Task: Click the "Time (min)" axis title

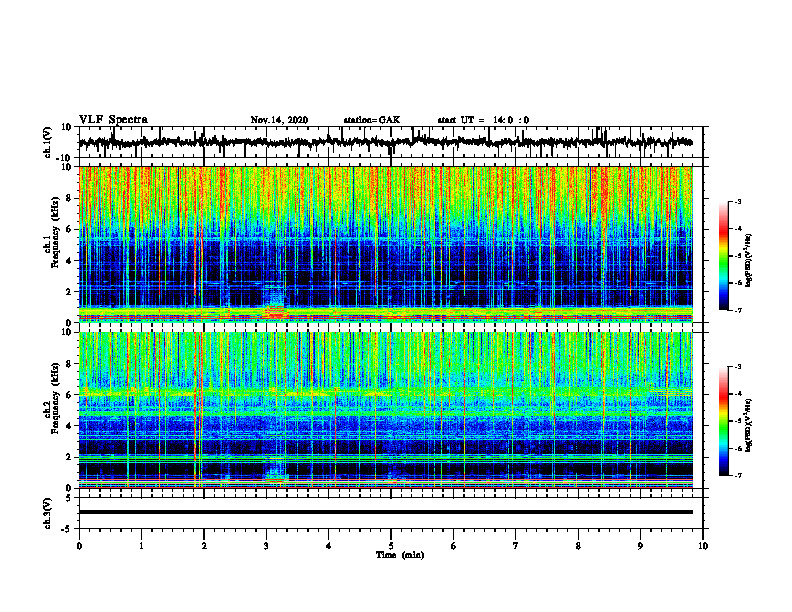Action: click(400, 555)
